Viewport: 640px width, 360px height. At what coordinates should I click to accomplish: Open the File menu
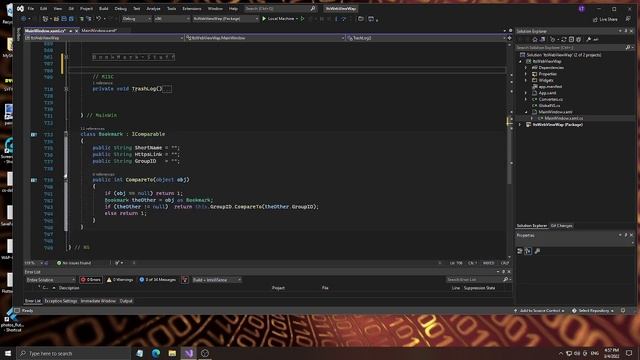31,9
